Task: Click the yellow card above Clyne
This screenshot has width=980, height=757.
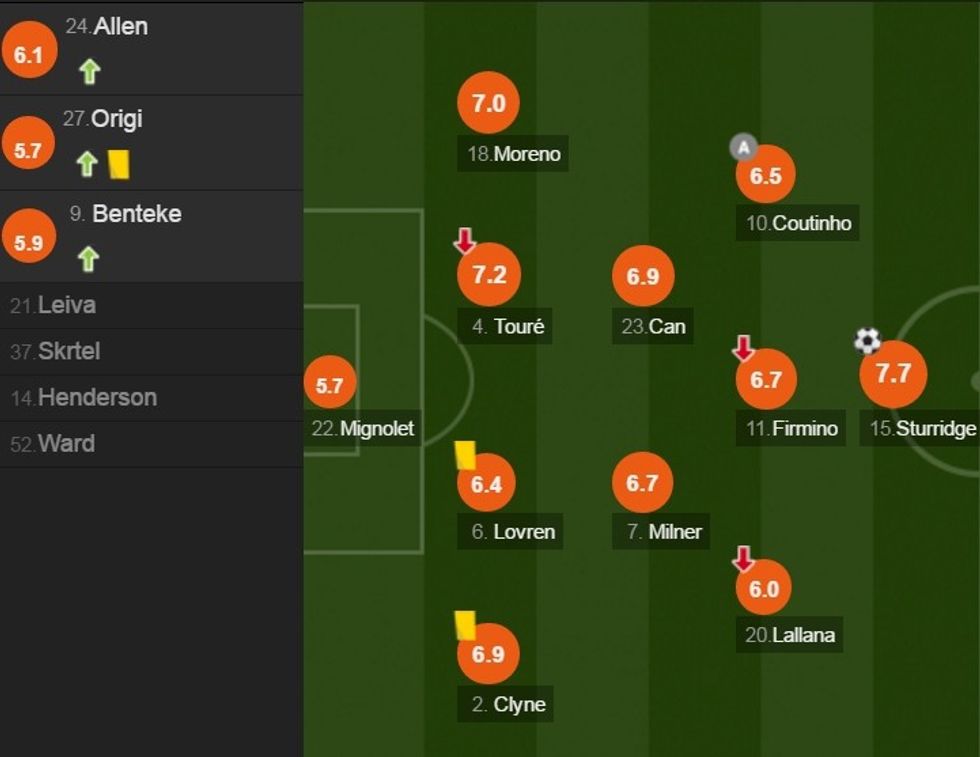Action: [x=465, y=625]
